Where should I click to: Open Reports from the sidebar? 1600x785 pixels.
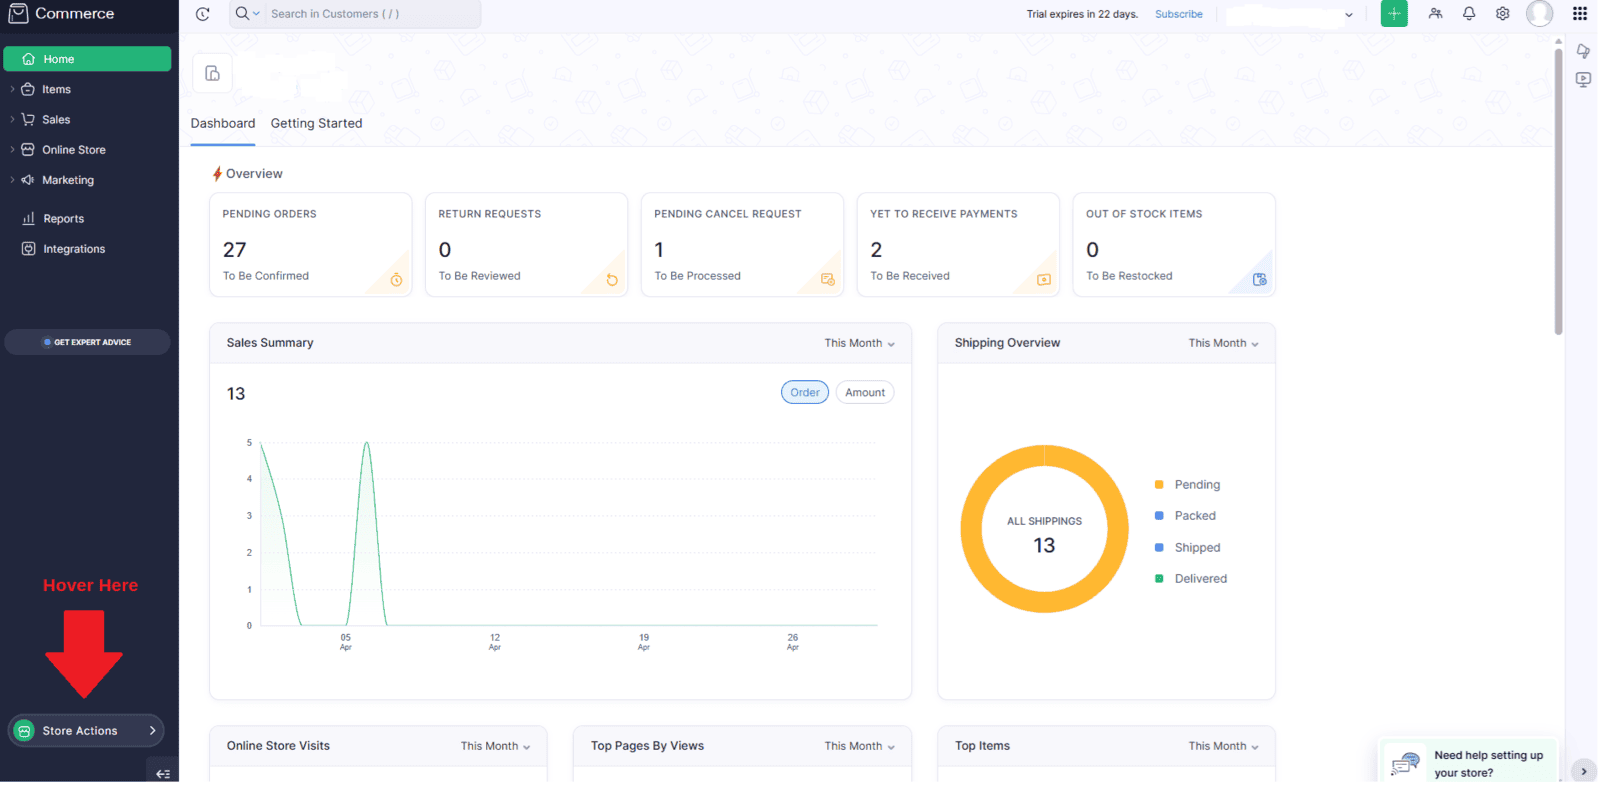tap(63, 219)
